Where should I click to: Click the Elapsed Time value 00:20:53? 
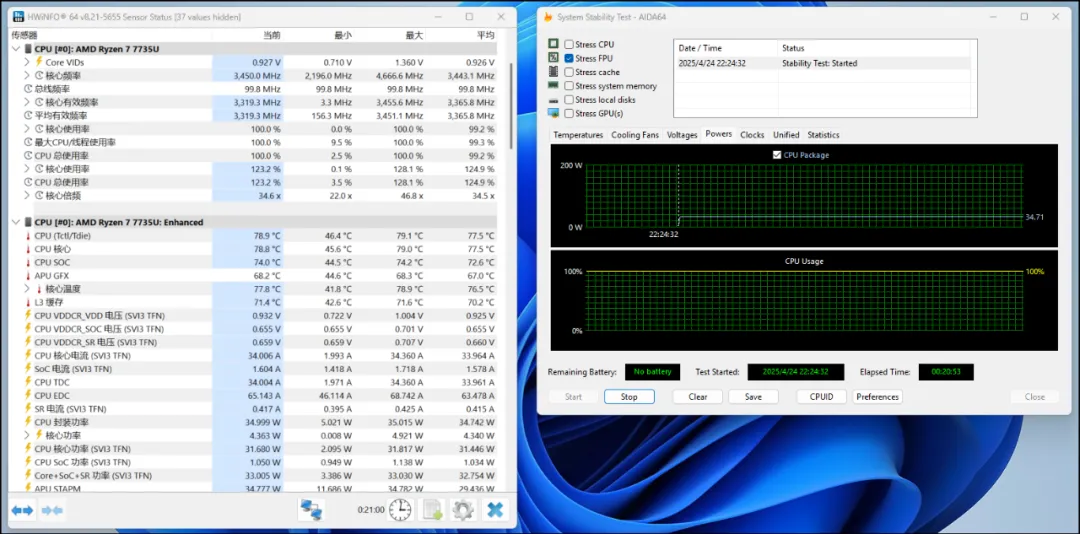(x=946, y=372)
